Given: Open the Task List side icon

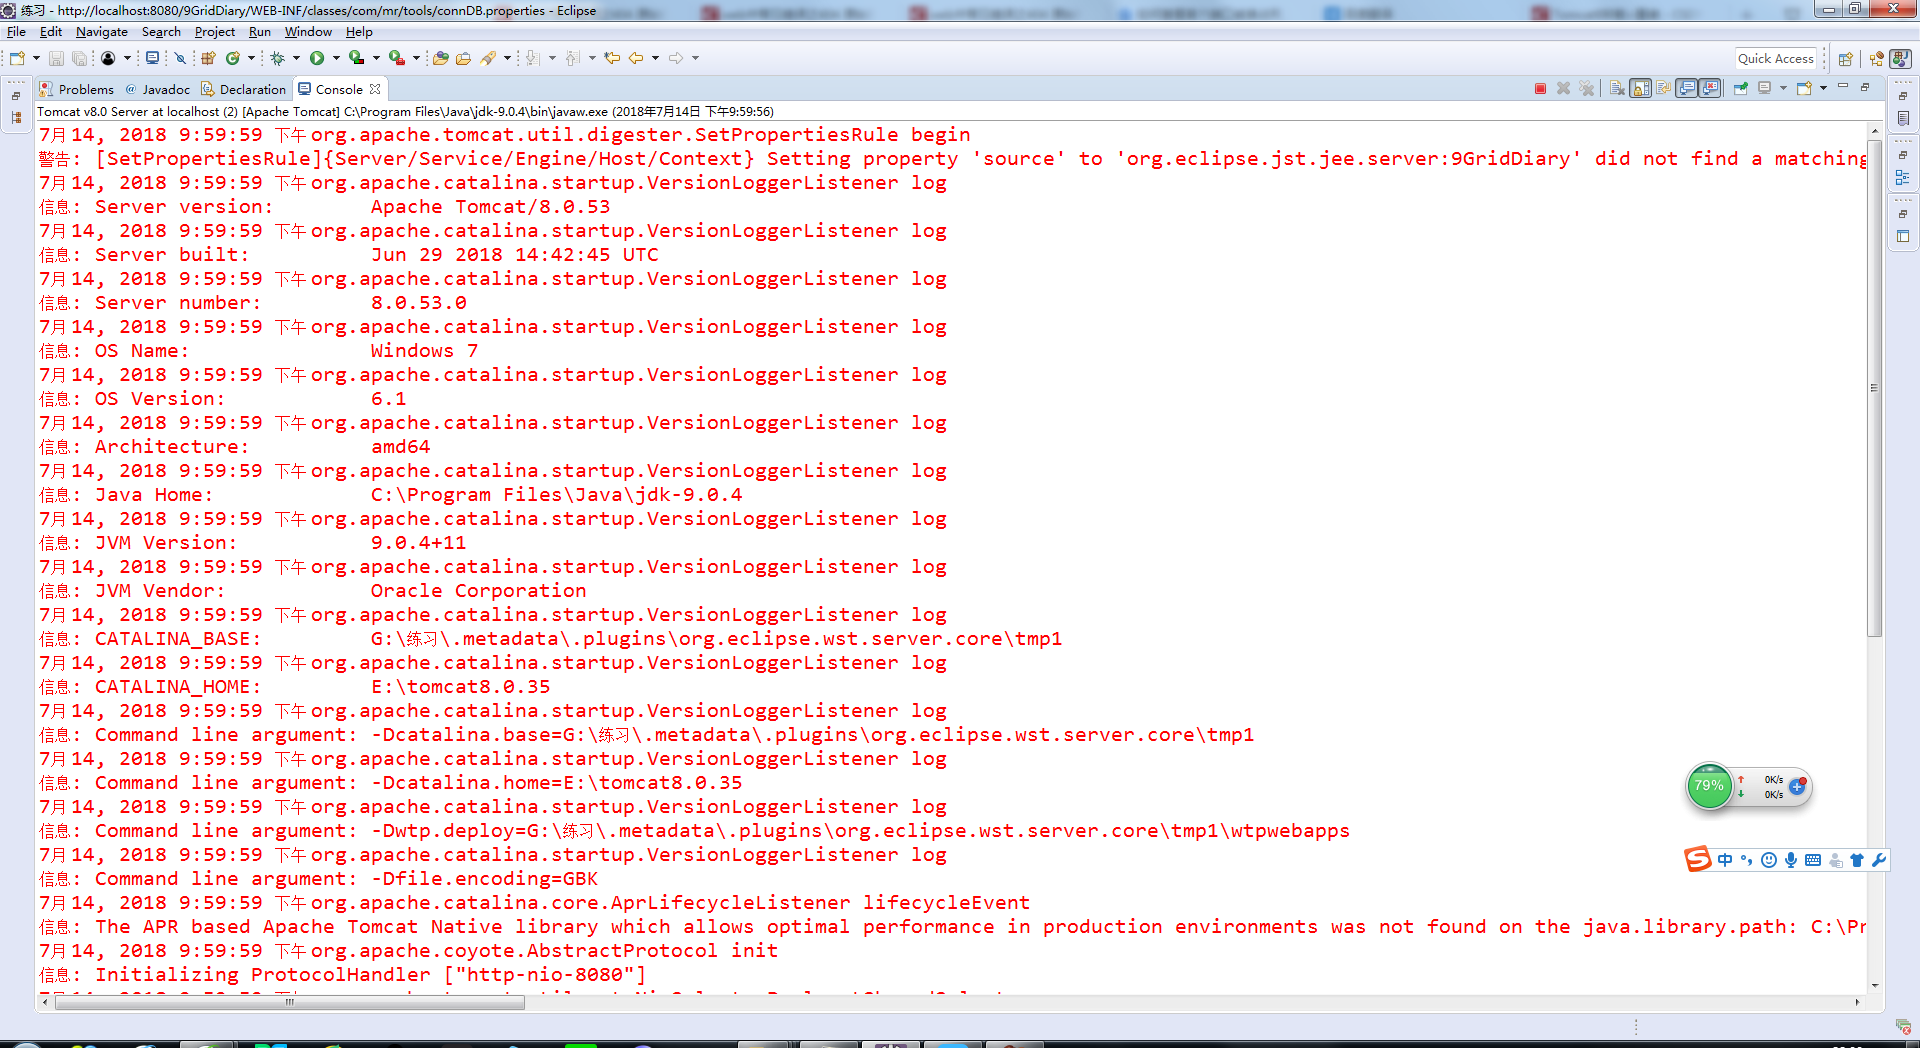Looking at the screenshot, I should (x=1903, y=119).
